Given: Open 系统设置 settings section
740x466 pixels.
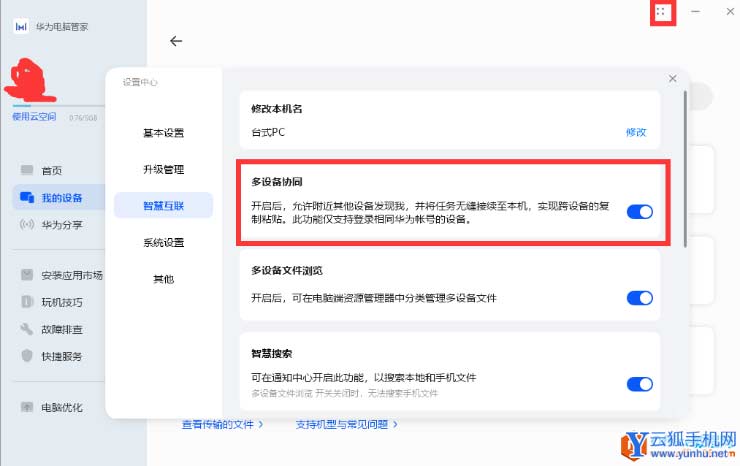Looking at the screenshot, I should coord(163,242).
